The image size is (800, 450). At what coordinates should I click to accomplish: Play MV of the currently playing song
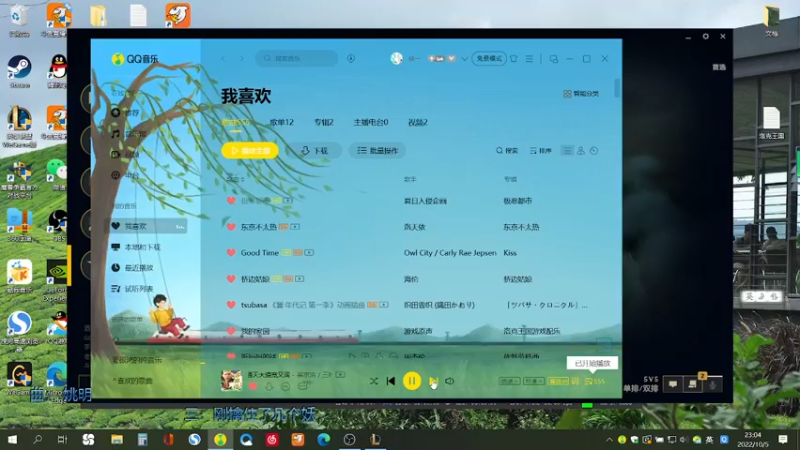340,374
